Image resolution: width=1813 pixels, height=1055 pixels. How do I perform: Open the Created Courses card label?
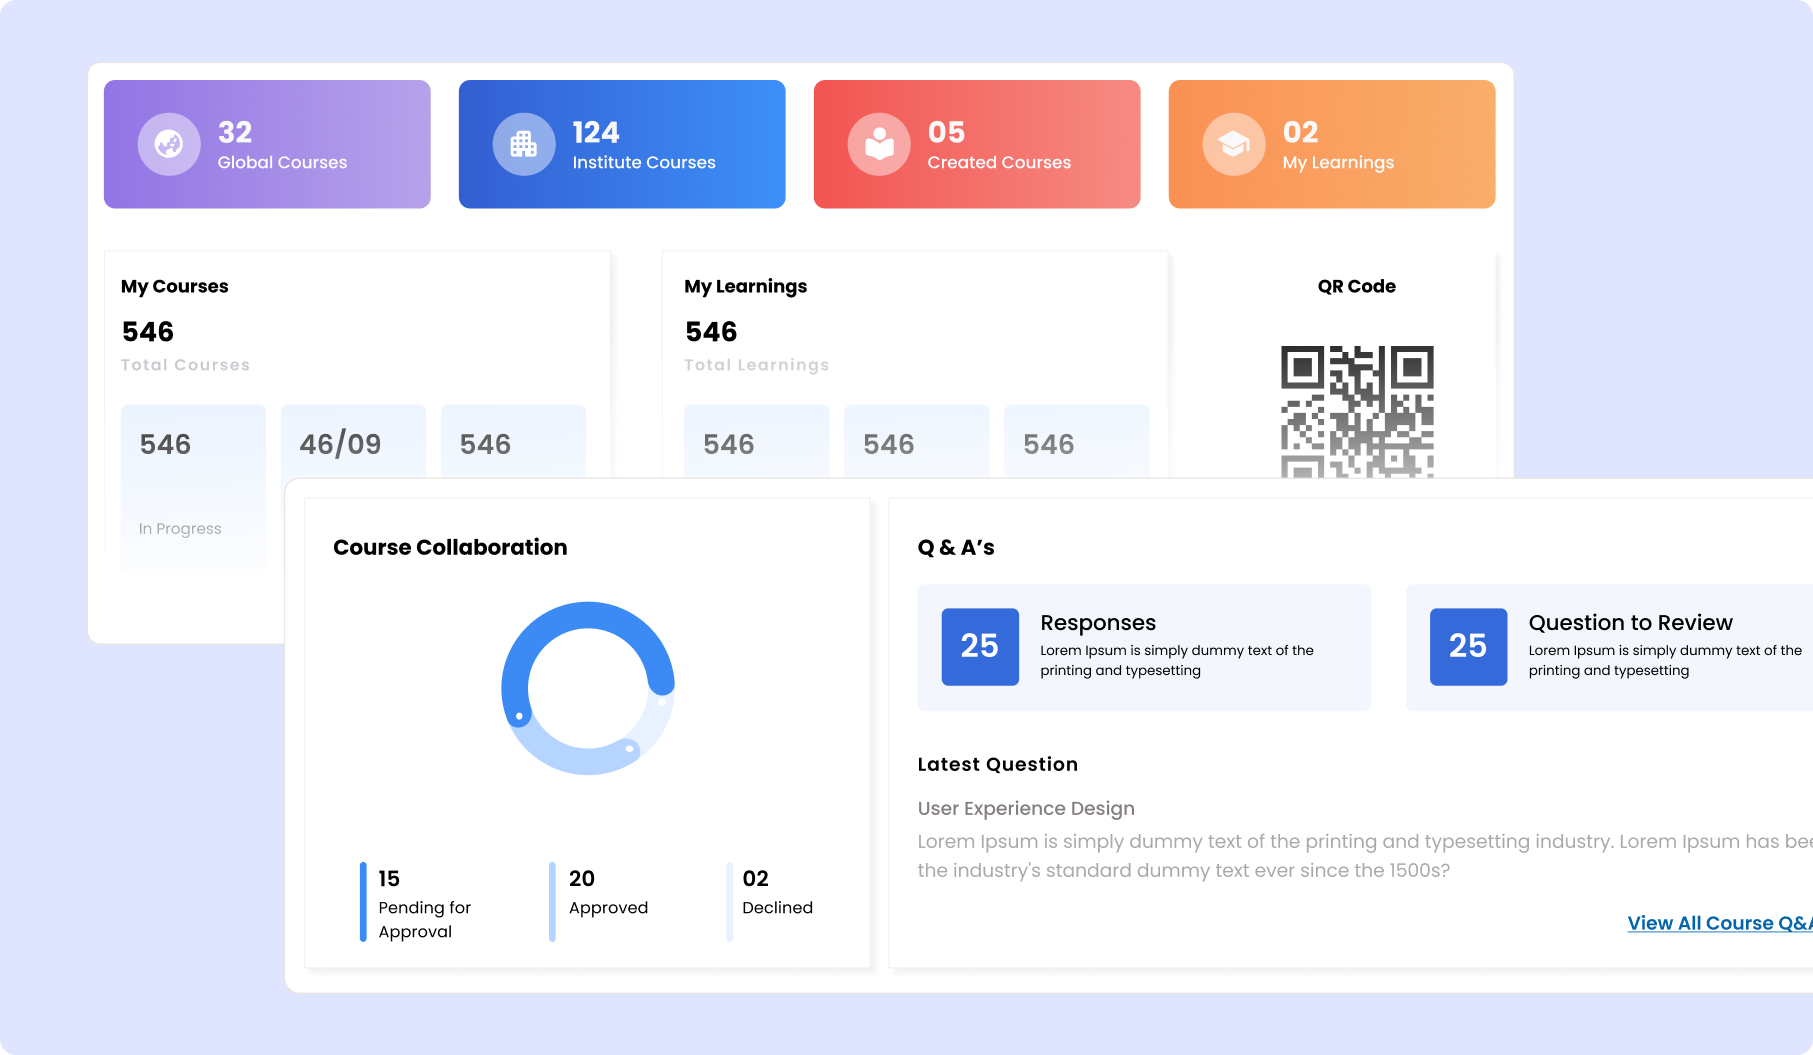point(999,162)
